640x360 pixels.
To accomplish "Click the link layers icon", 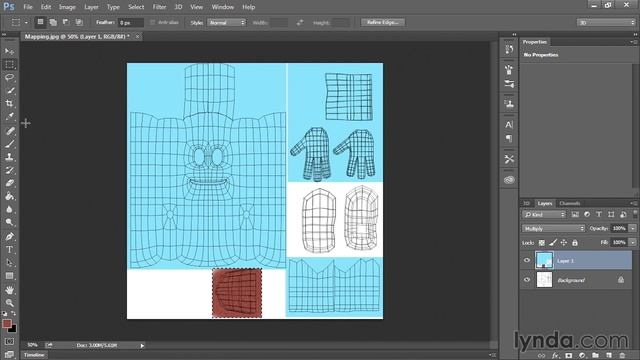I will click(541, 356).
